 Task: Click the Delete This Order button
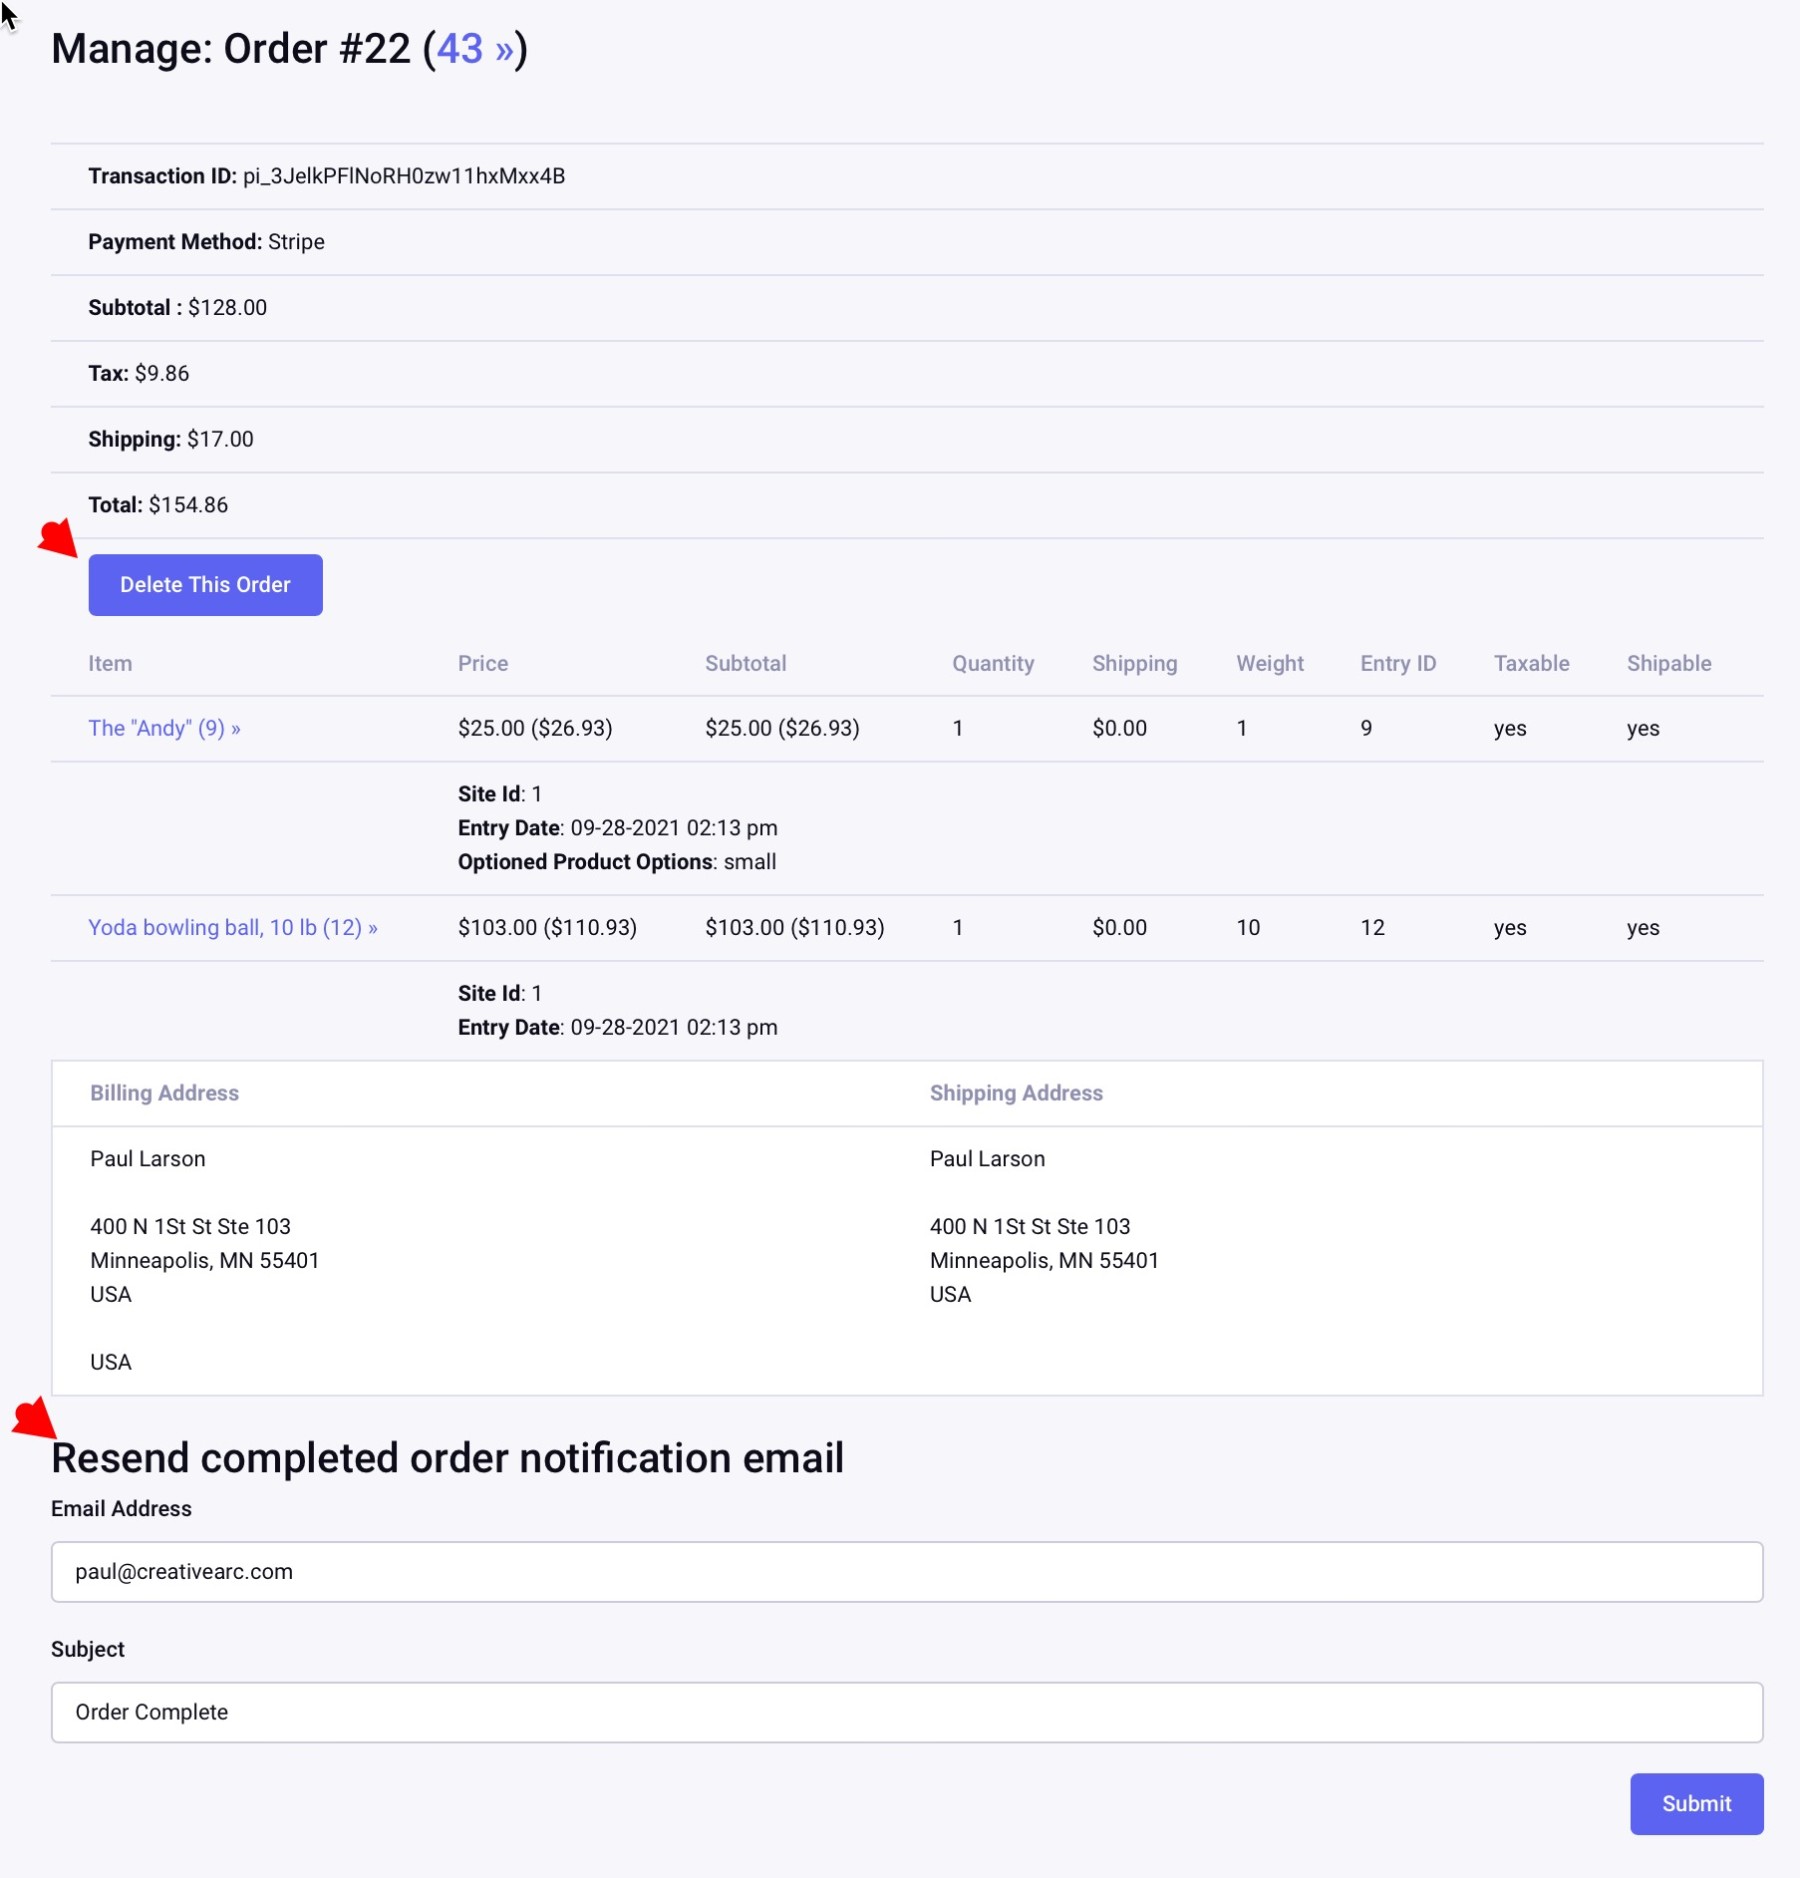pyautogui.click(x=205, y=584)
